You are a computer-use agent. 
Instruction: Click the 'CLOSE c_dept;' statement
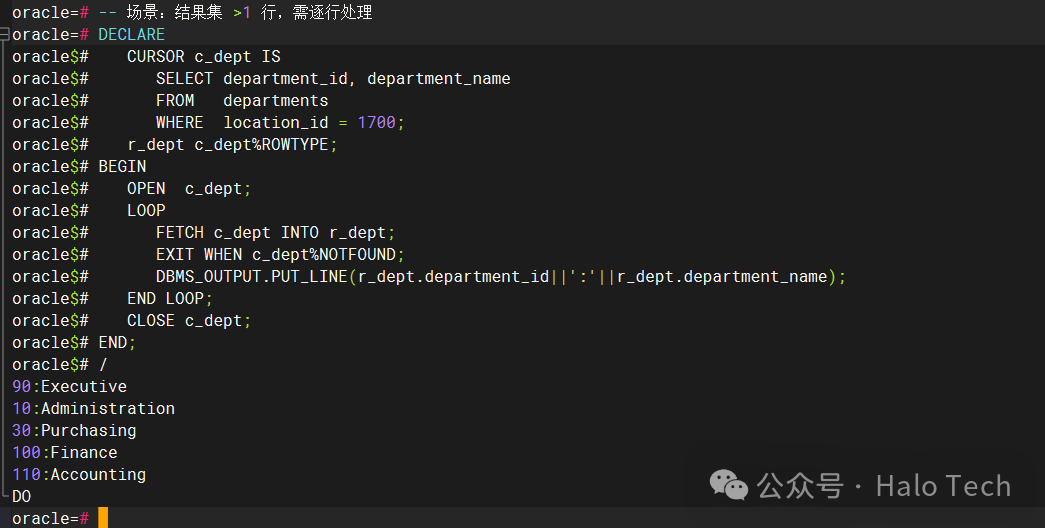click(x=189, y=321)
